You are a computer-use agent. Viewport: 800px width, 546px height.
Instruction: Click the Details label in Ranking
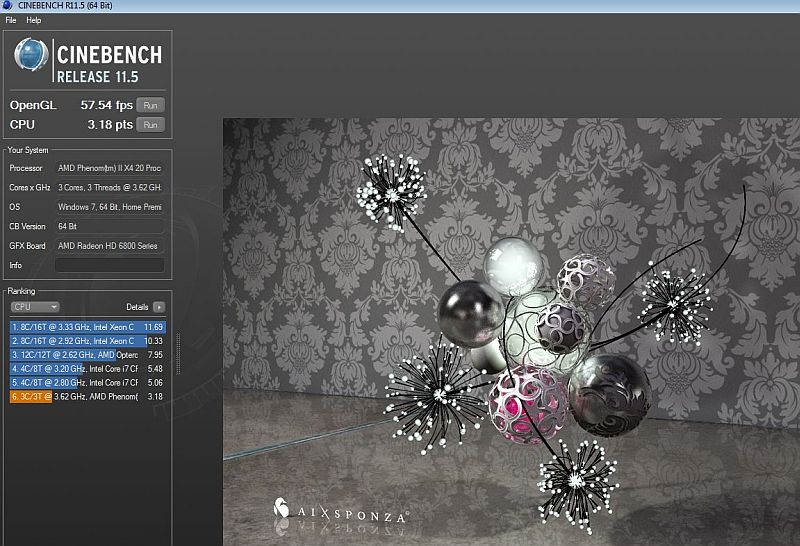137,307
